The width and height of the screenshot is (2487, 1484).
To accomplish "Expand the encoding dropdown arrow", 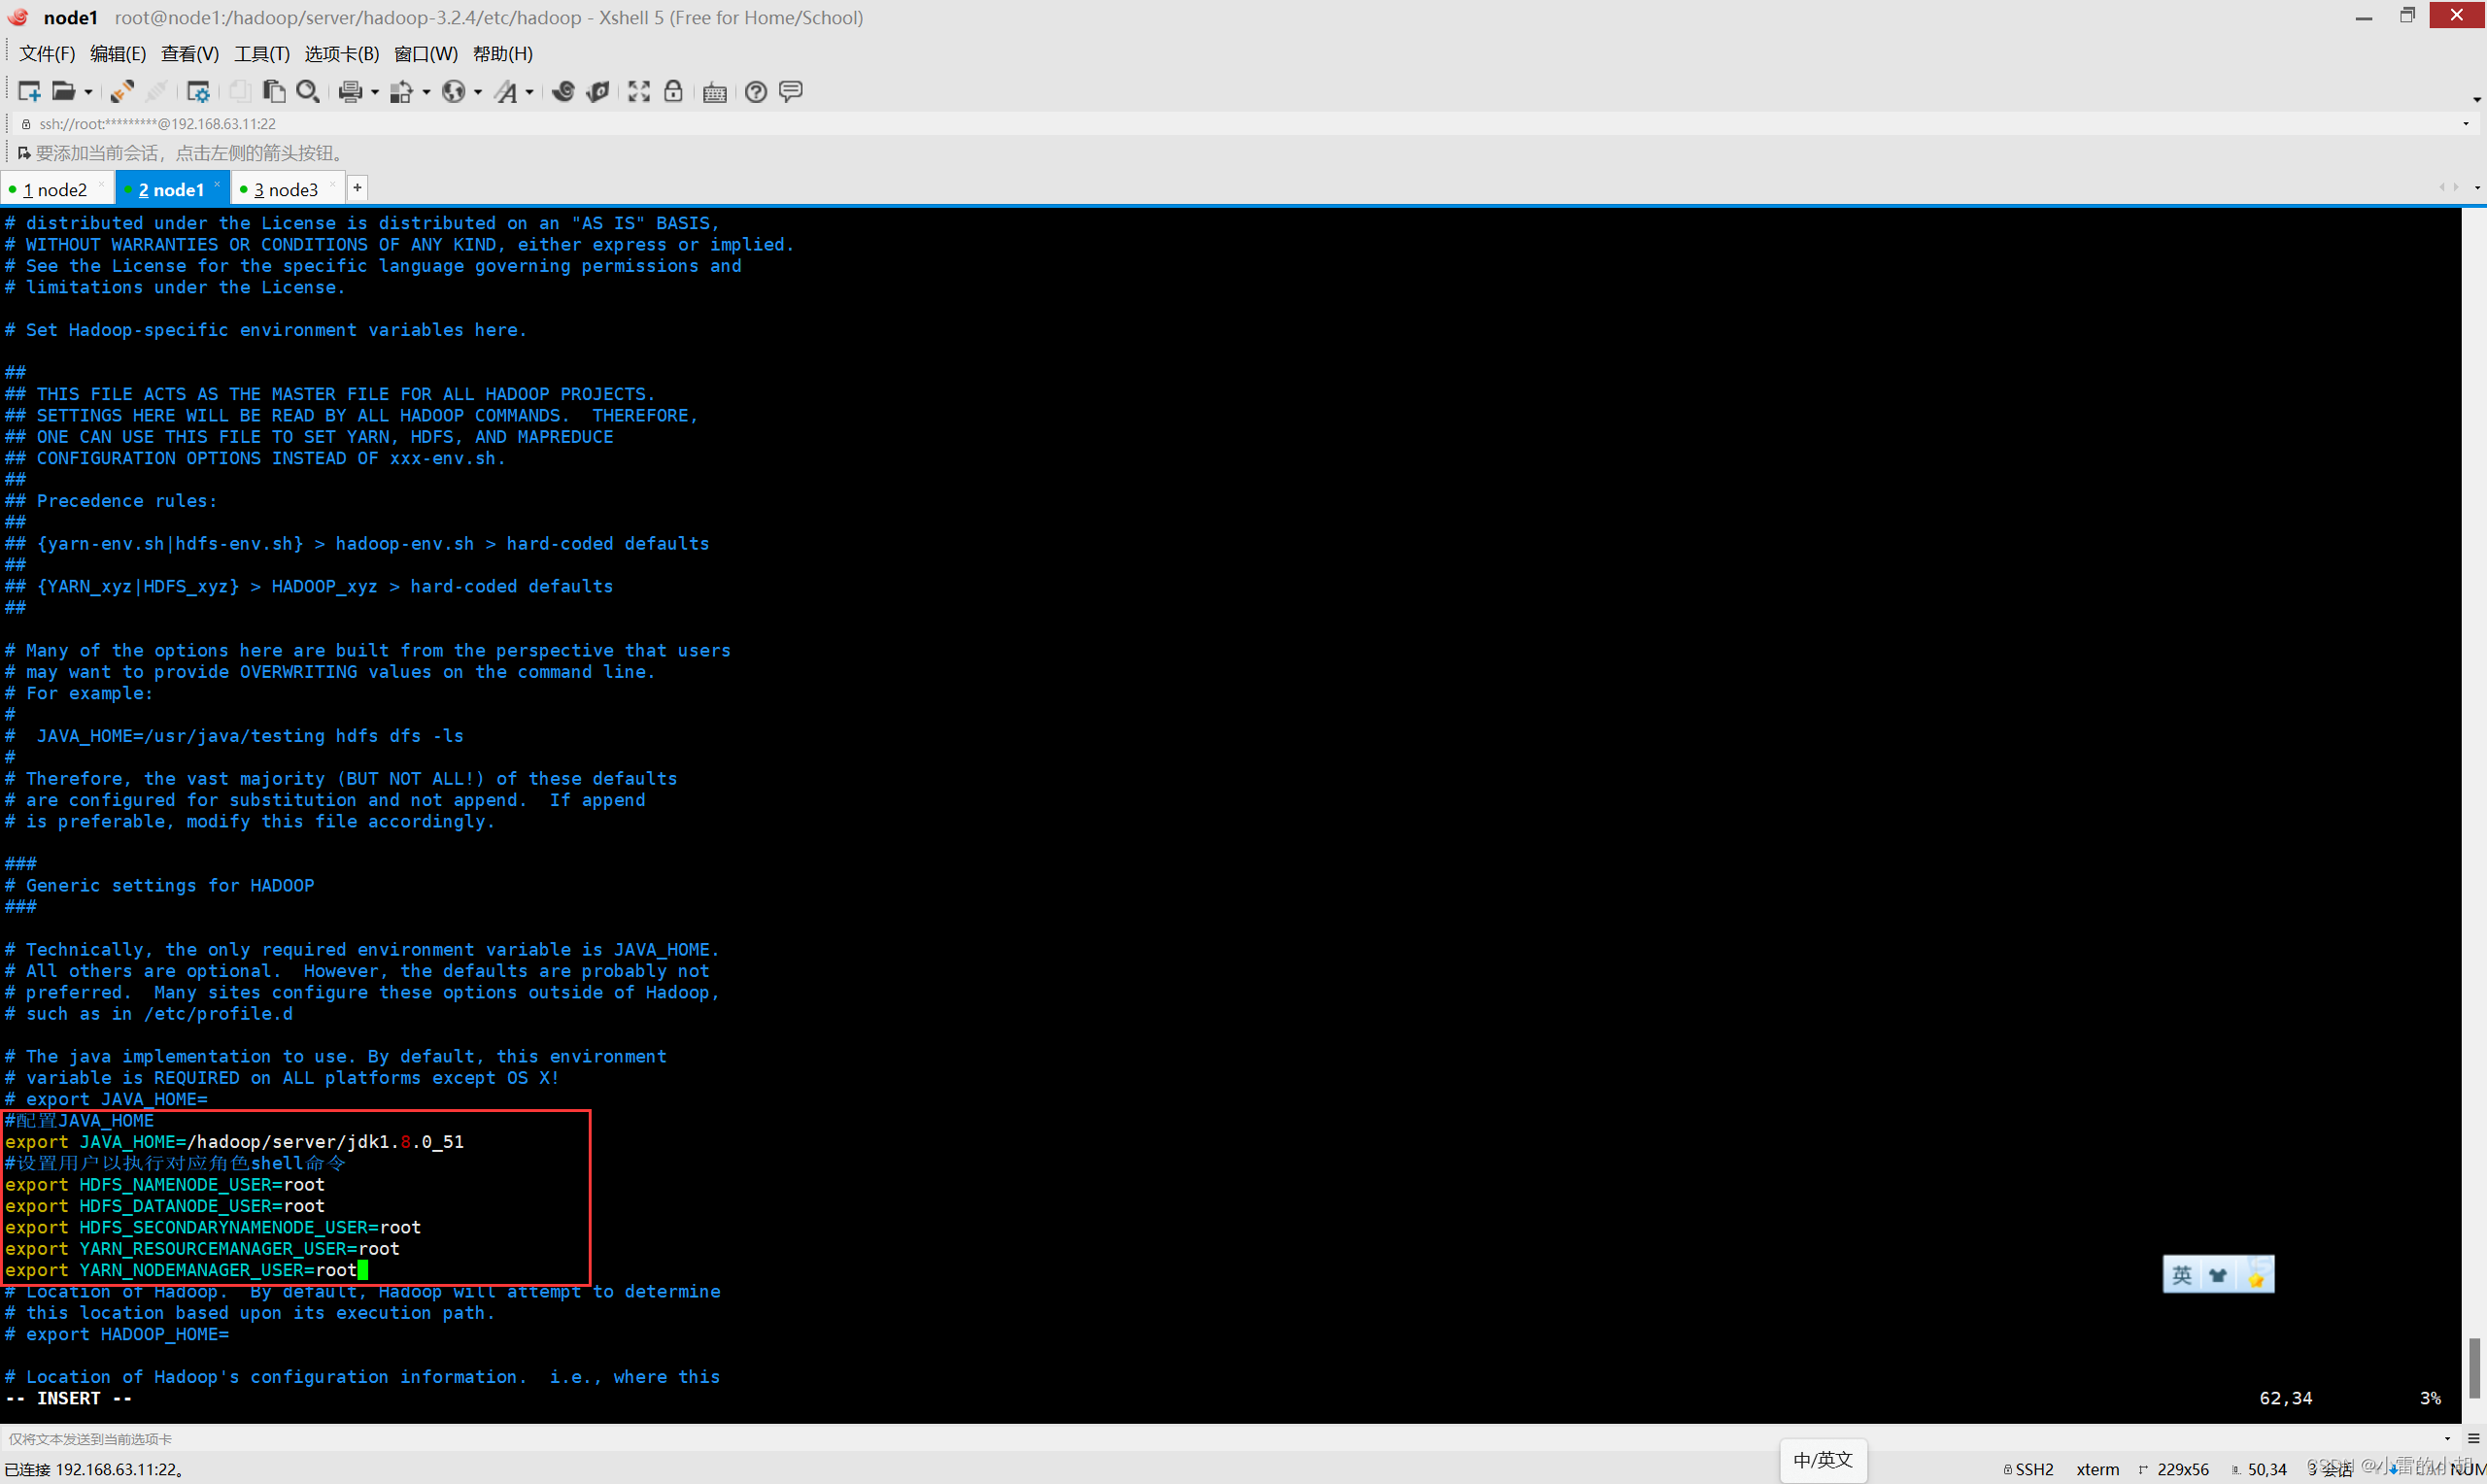I will pos(478,92).
